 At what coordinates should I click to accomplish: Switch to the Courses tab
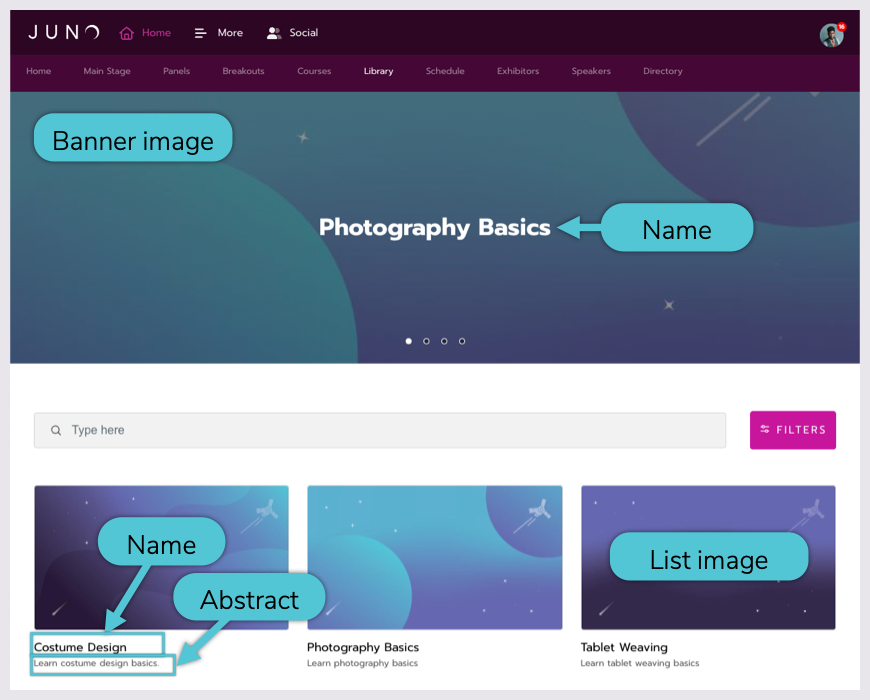point(314,71)
